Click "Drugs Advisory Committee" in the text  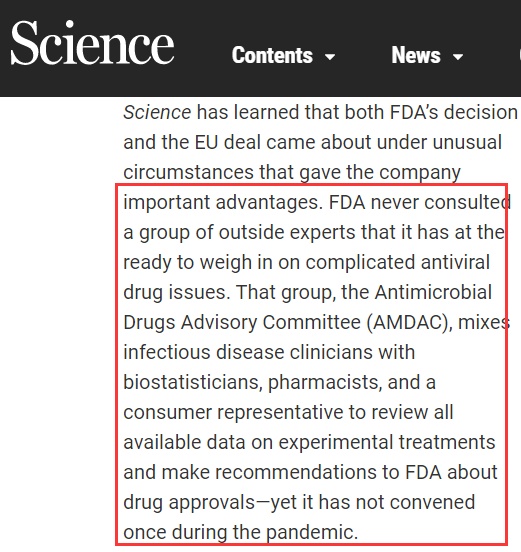(x=242, y=322)
